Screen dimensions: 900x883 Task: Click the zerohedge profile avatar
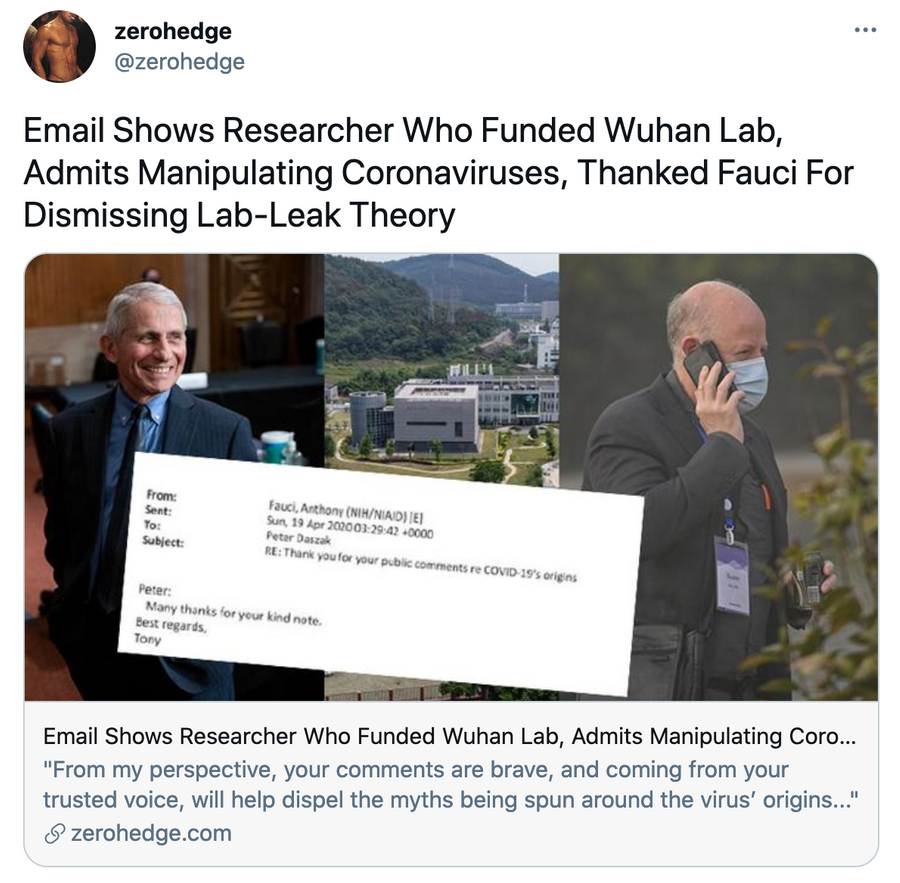59,47
